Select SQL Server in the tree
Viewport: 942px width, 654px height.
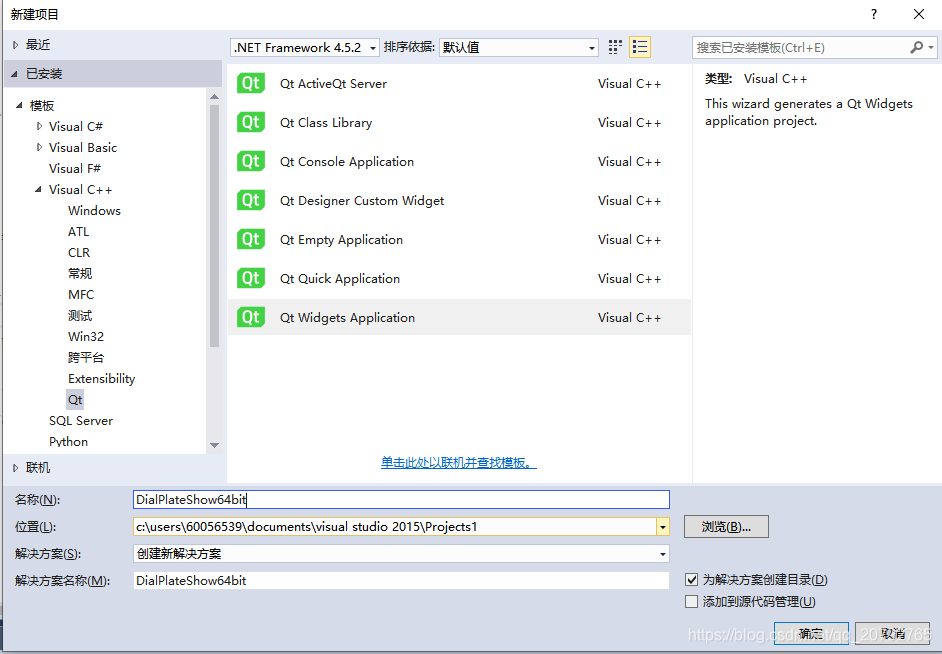81,421
